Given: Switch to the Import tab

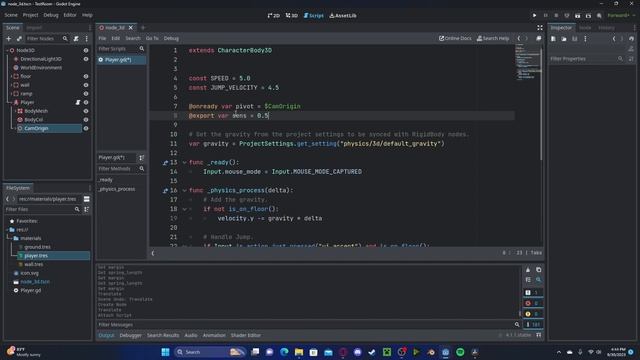Looking at the screenshot, I should tap(34, 28).
